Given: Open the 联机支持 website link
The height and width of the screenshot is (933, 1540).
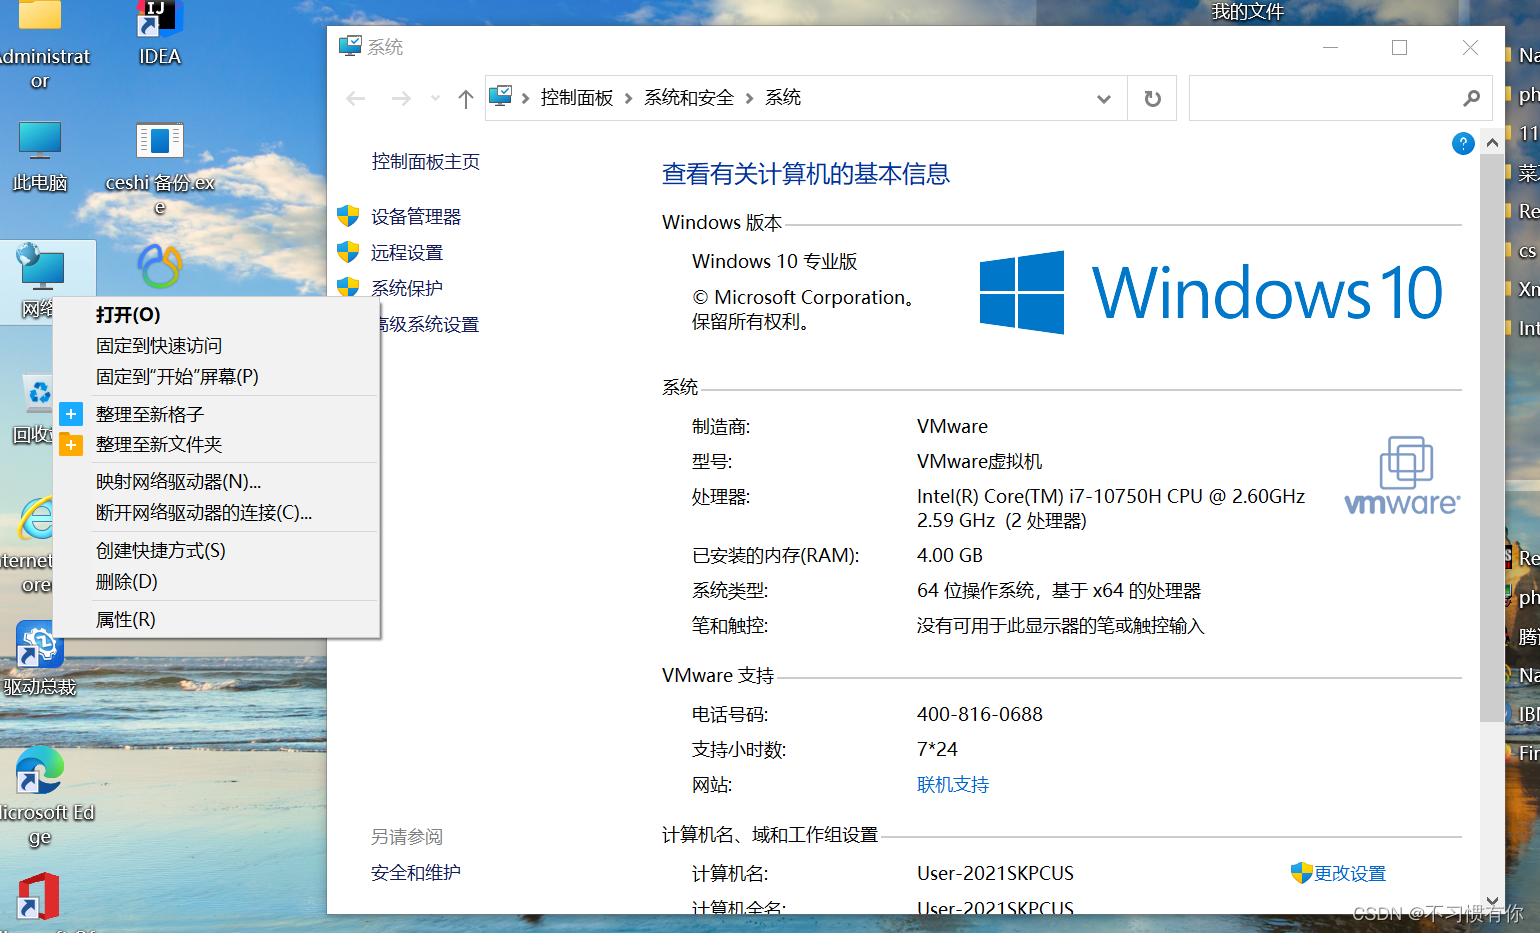Looking at the screenshot, I should (x=953, y=785).
